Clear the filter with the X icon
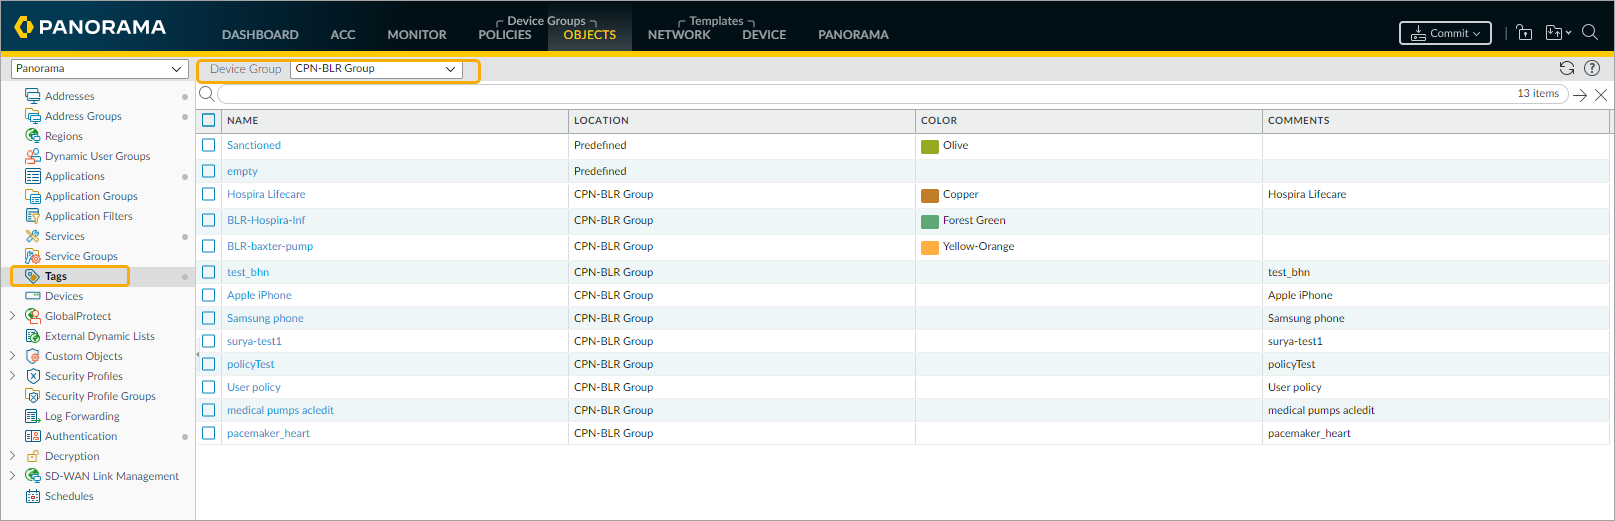This screenshot has width=1615, height=521. tap(1600, 95)
